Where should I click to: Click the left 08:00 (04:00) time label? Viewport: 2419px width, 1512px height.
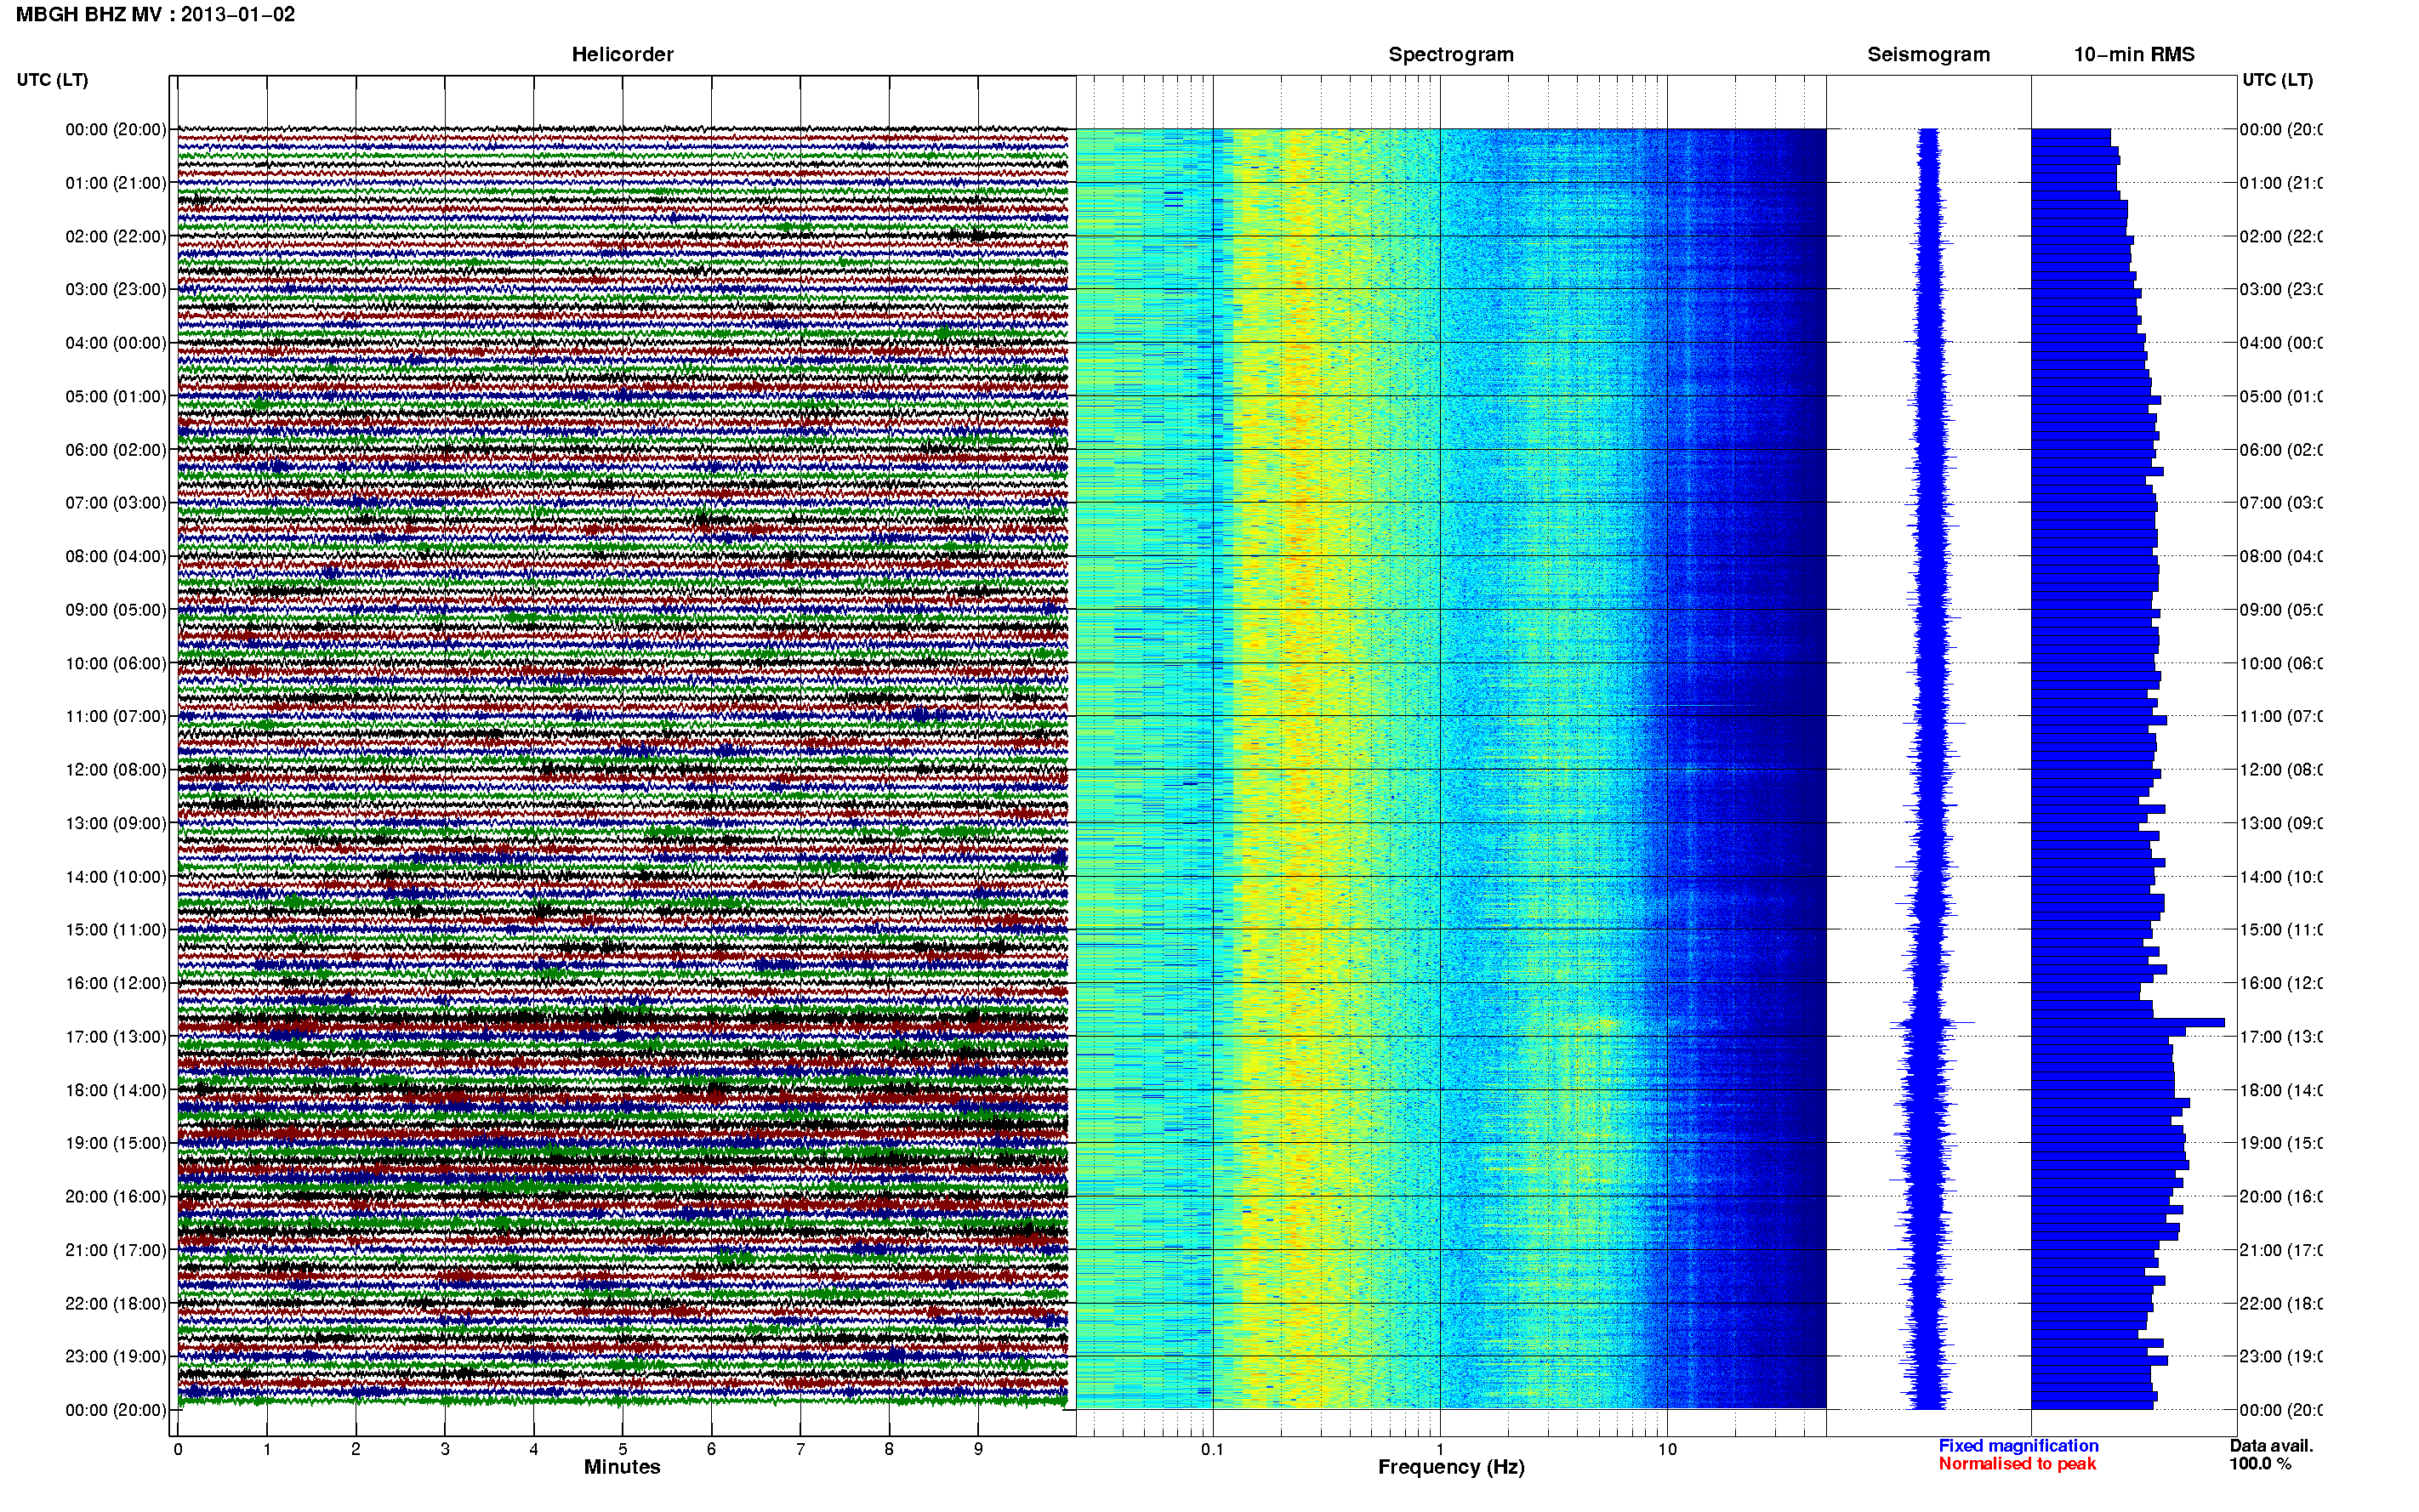tap(116, 556)
